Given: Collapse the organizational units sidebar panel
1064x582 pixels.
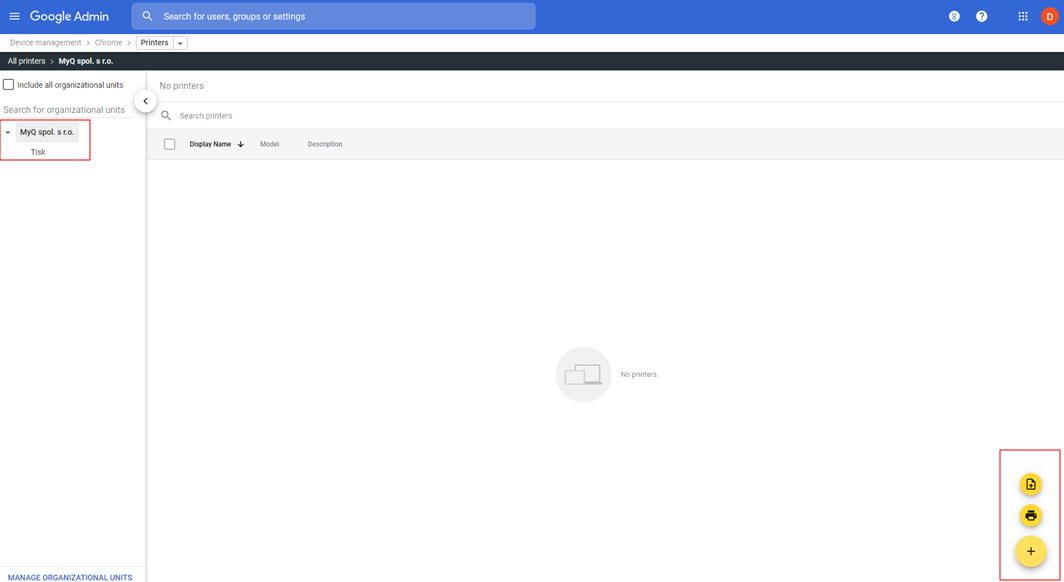Looking at the screenshot, I should [145, 100].
